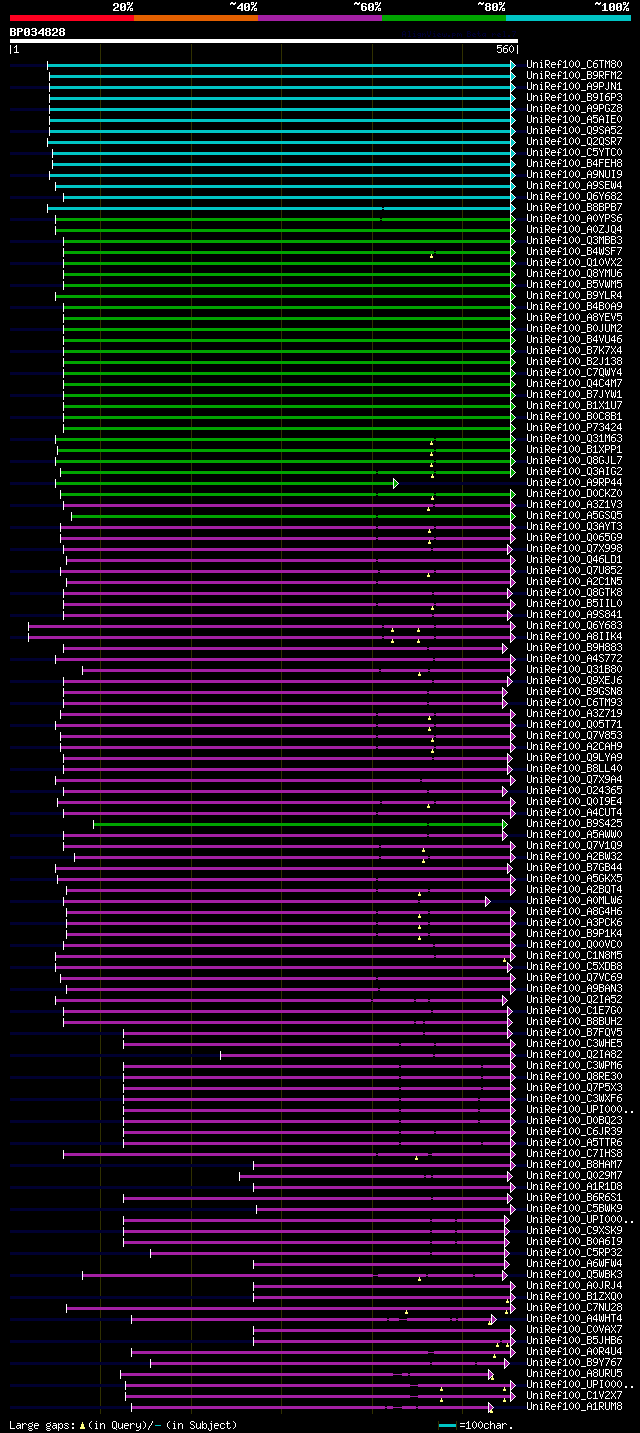
Task: Click hit label UniRef100_C1N8M5
Action: [x=574, y=955]
